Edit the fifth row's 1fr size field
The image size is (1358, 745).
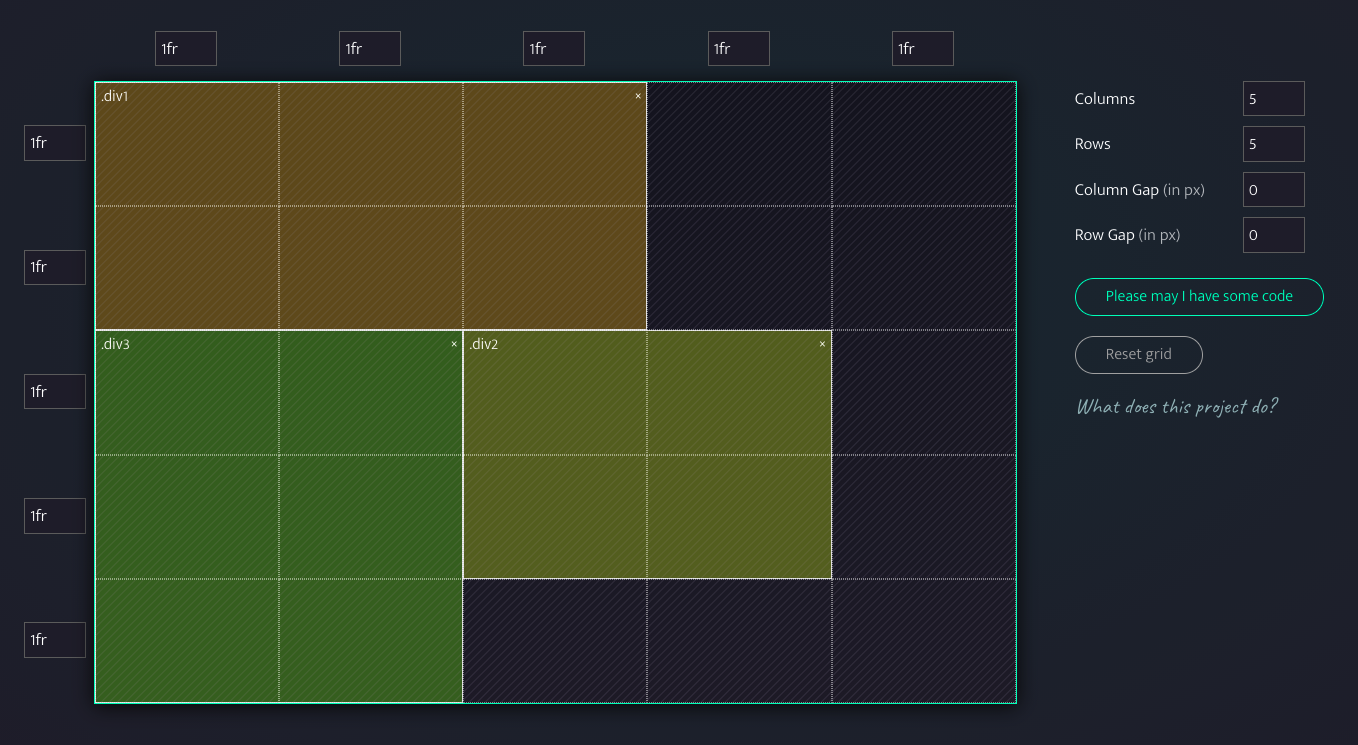pyautogui.click(x=55, y=640)
